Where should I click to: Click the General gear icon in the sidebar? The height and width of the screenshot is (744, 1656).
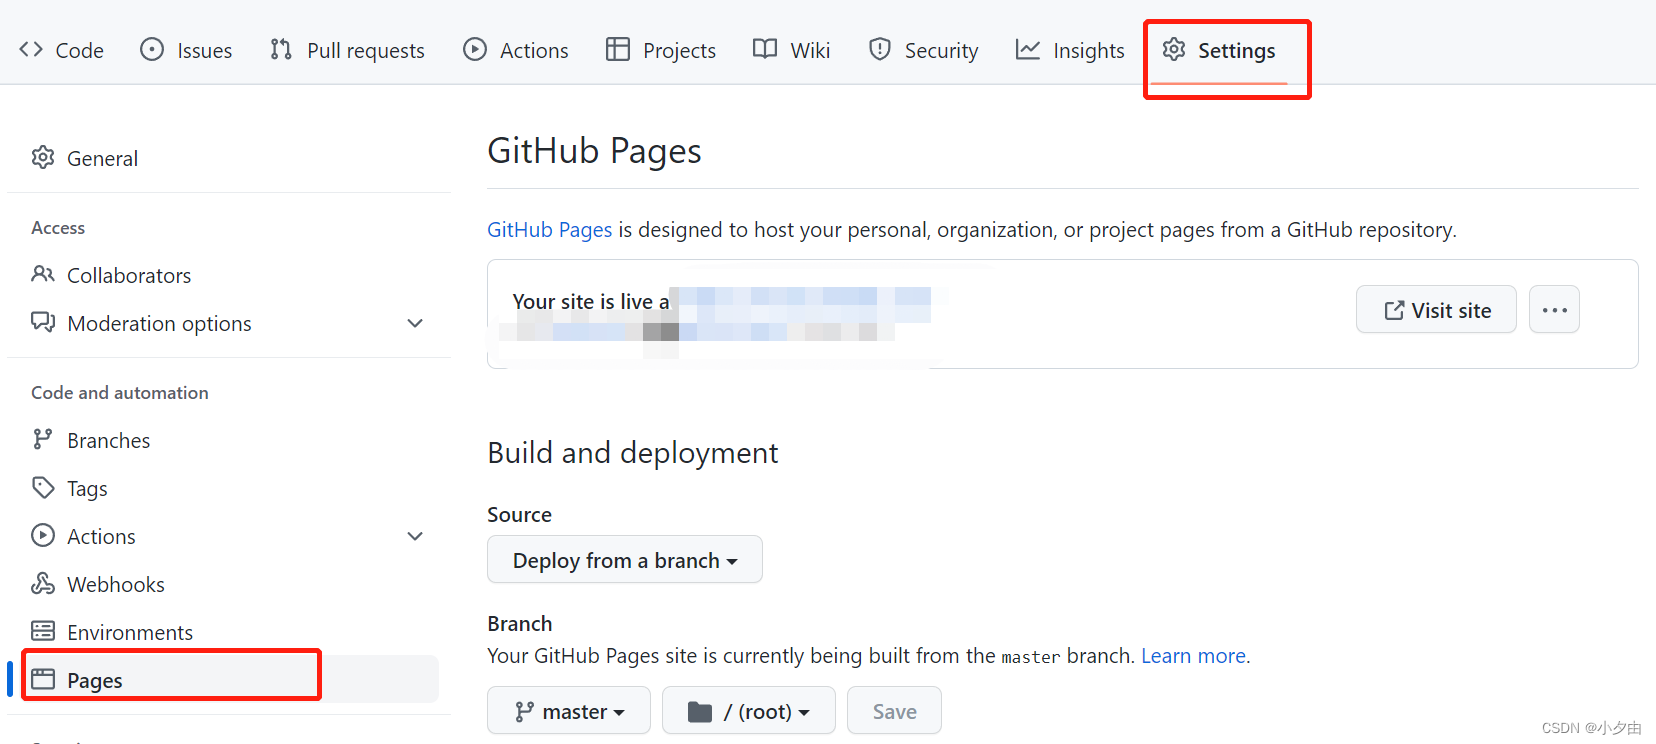coord(43,157)
